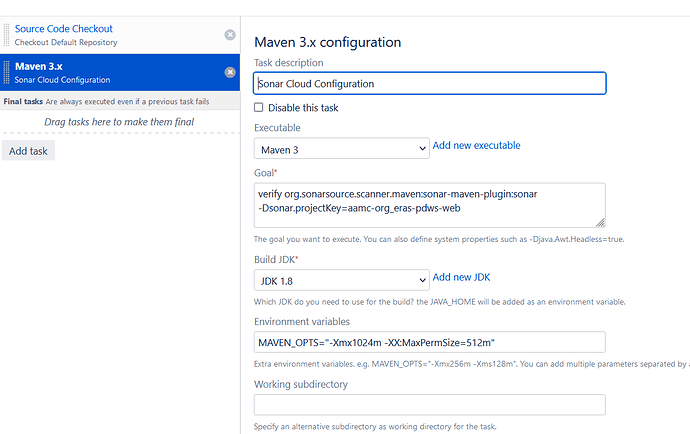690x434 pixels.
Task: Focus the Task description field
Action: click(x=430, y=83)
